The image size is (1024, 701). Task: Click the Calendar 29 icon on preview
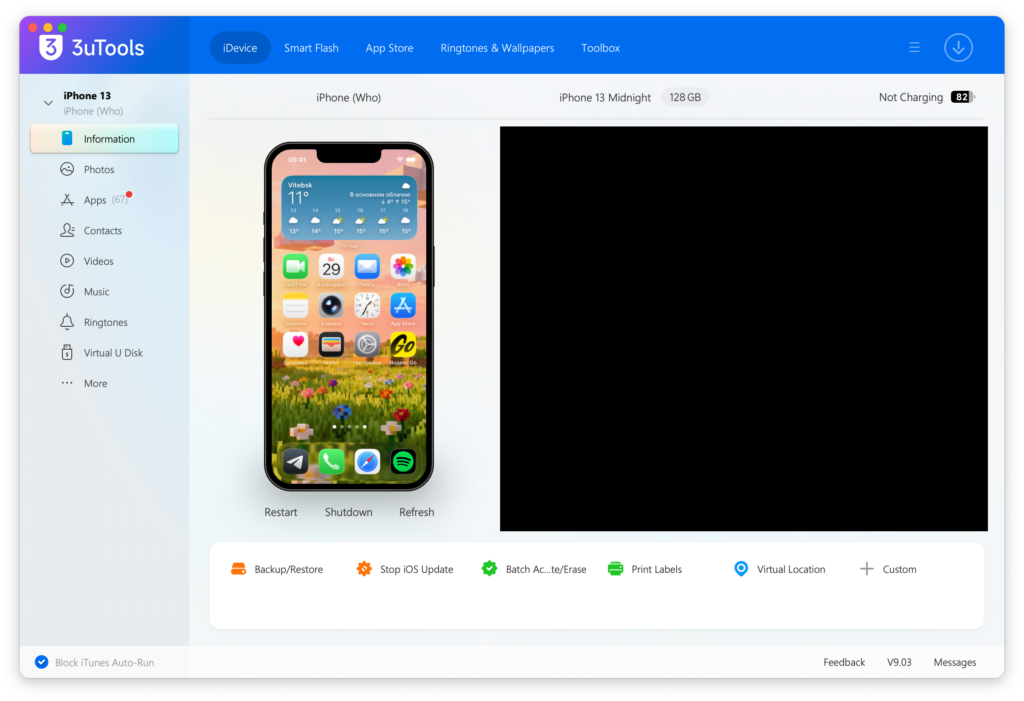(331, 267)
